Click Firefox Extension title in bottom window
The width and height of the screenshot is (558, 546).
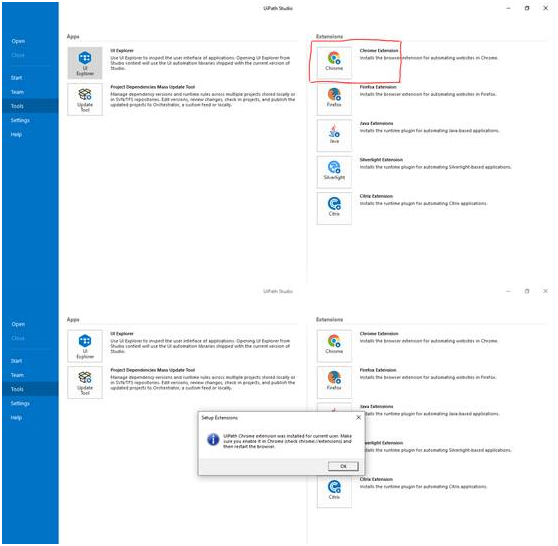378,370
